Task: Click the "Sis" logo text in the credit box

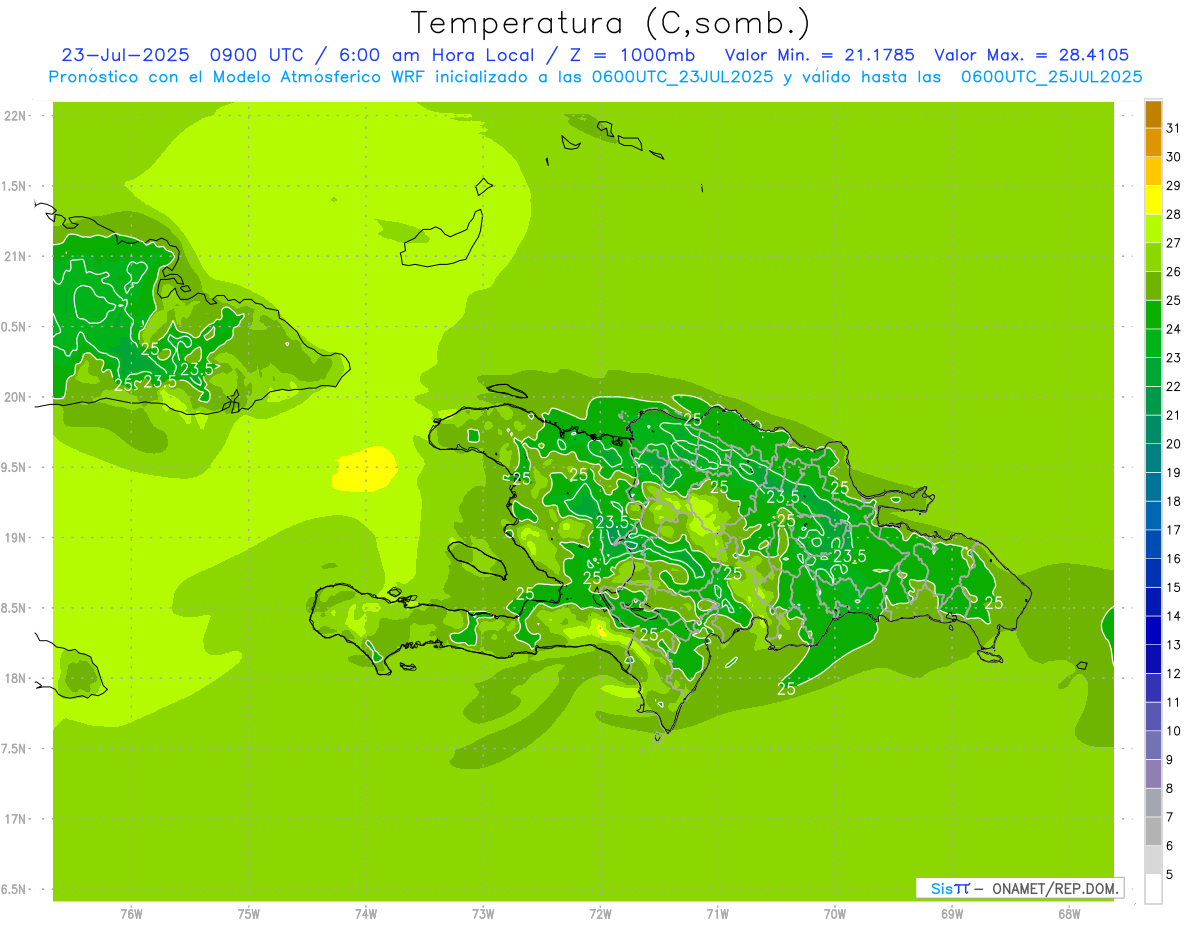Action: click(941, 888)
